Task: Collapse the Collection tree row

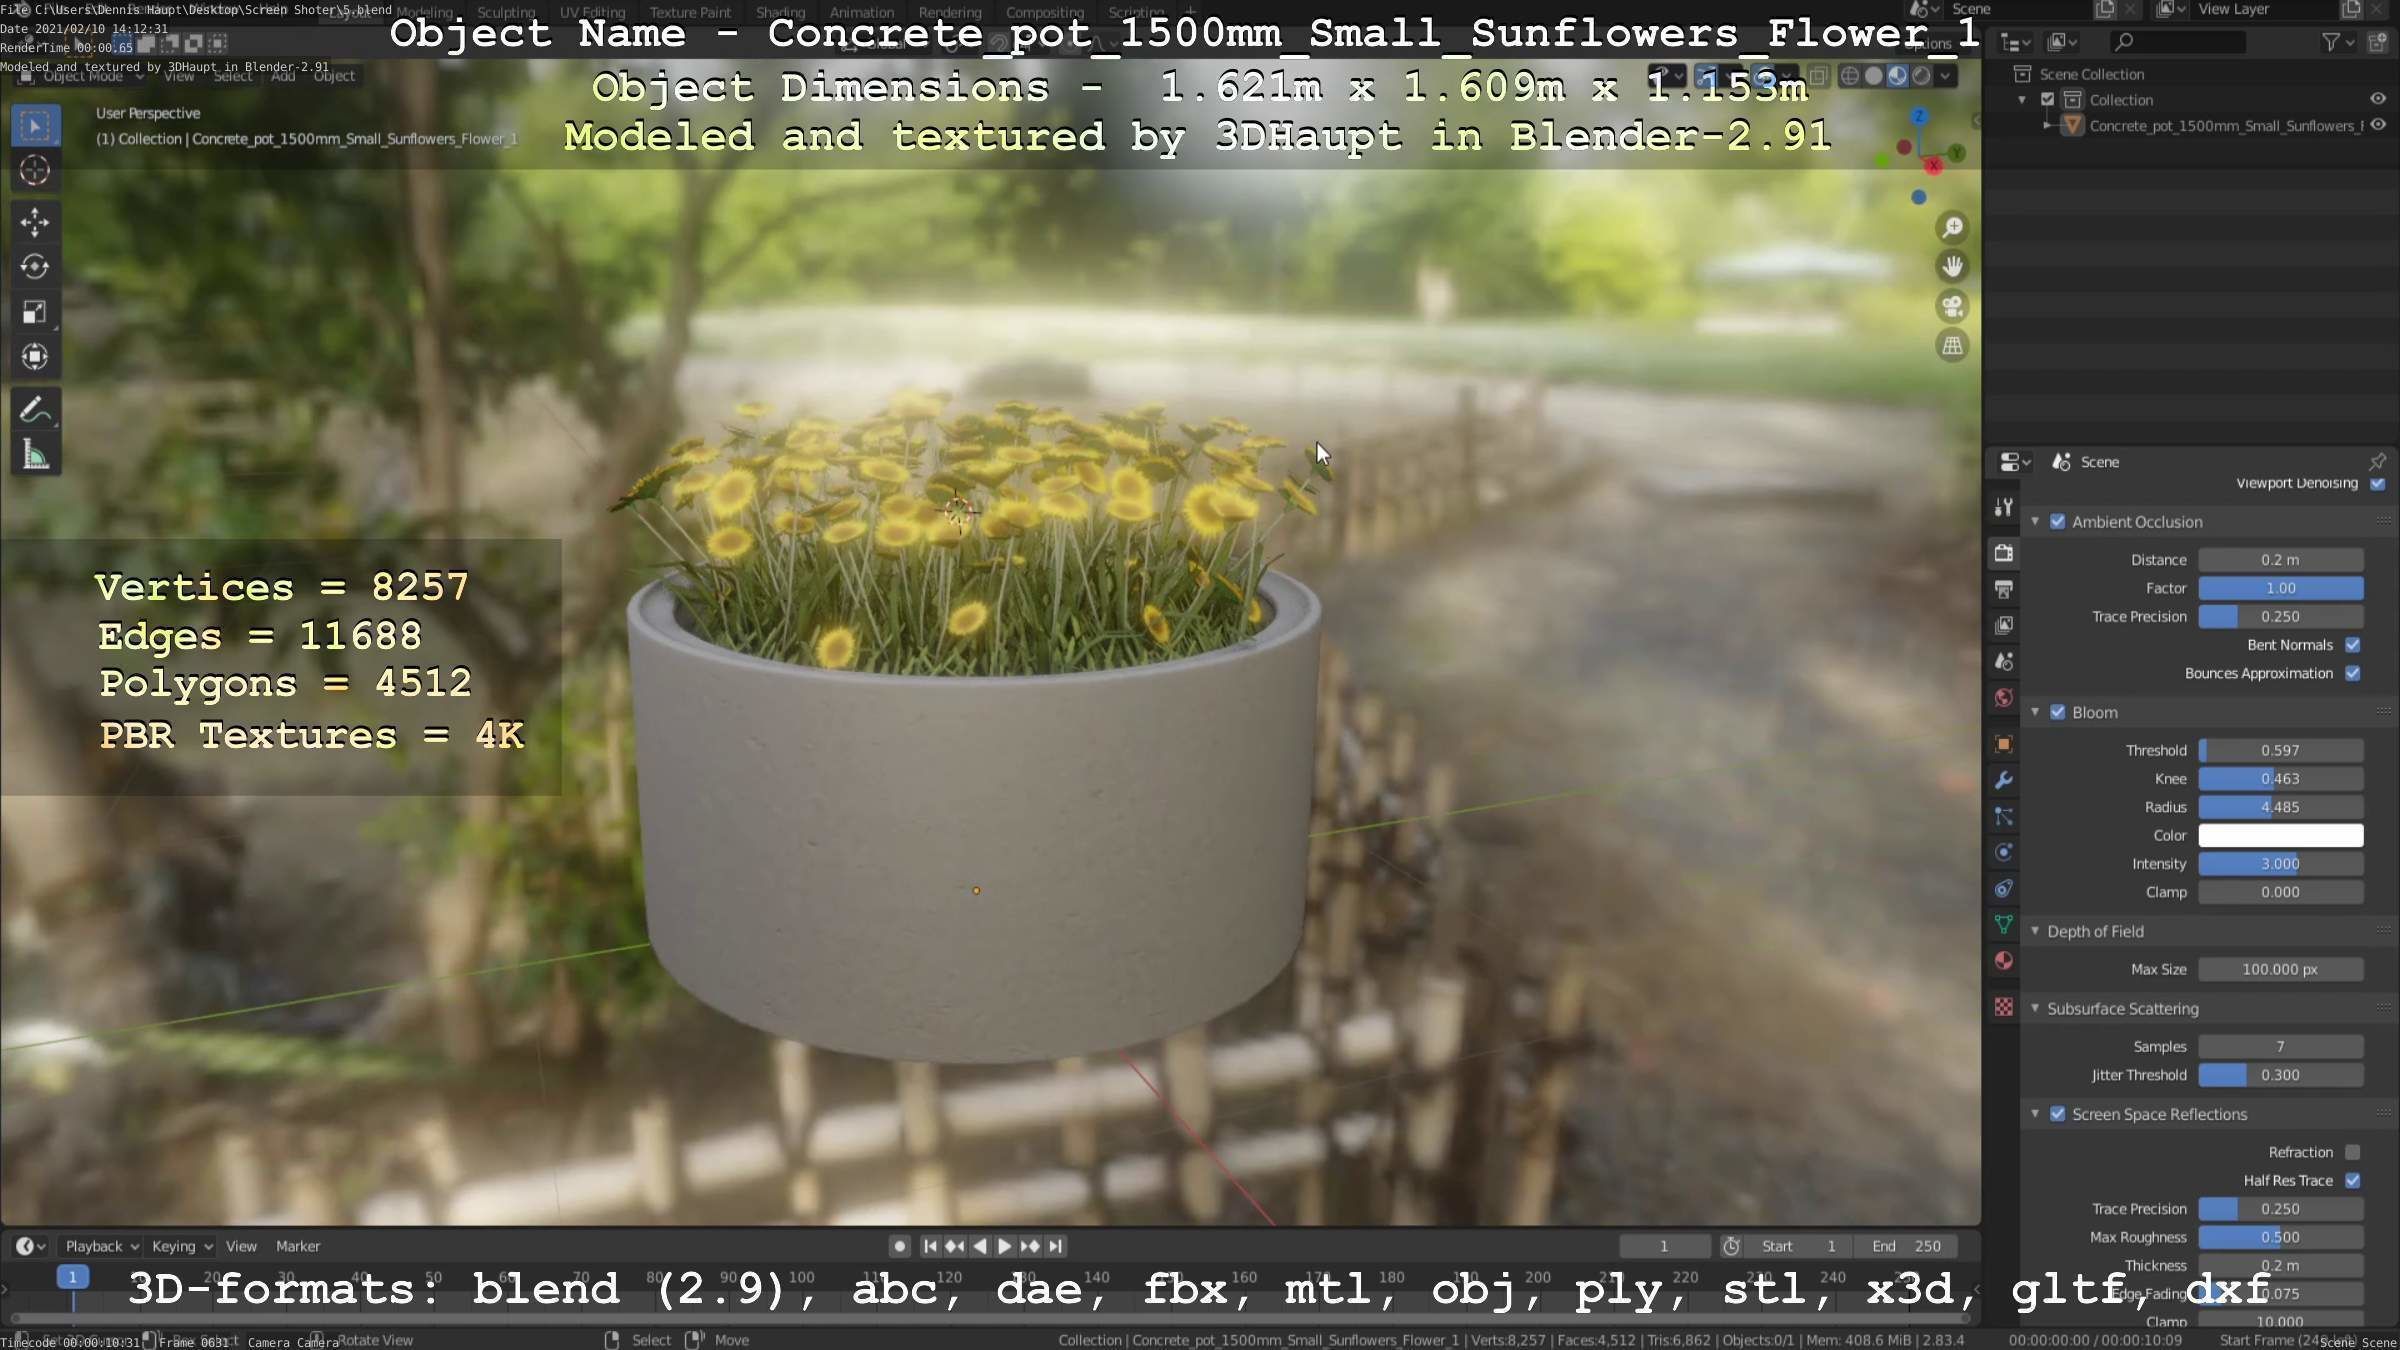Action: [x=2023, y=99]
